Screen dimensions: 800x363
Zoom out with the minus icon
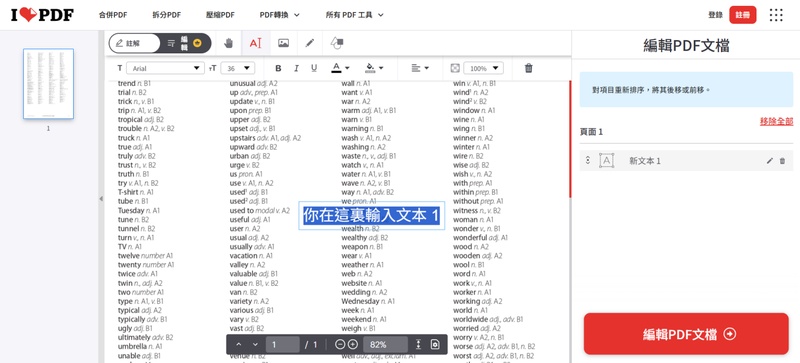339,345
